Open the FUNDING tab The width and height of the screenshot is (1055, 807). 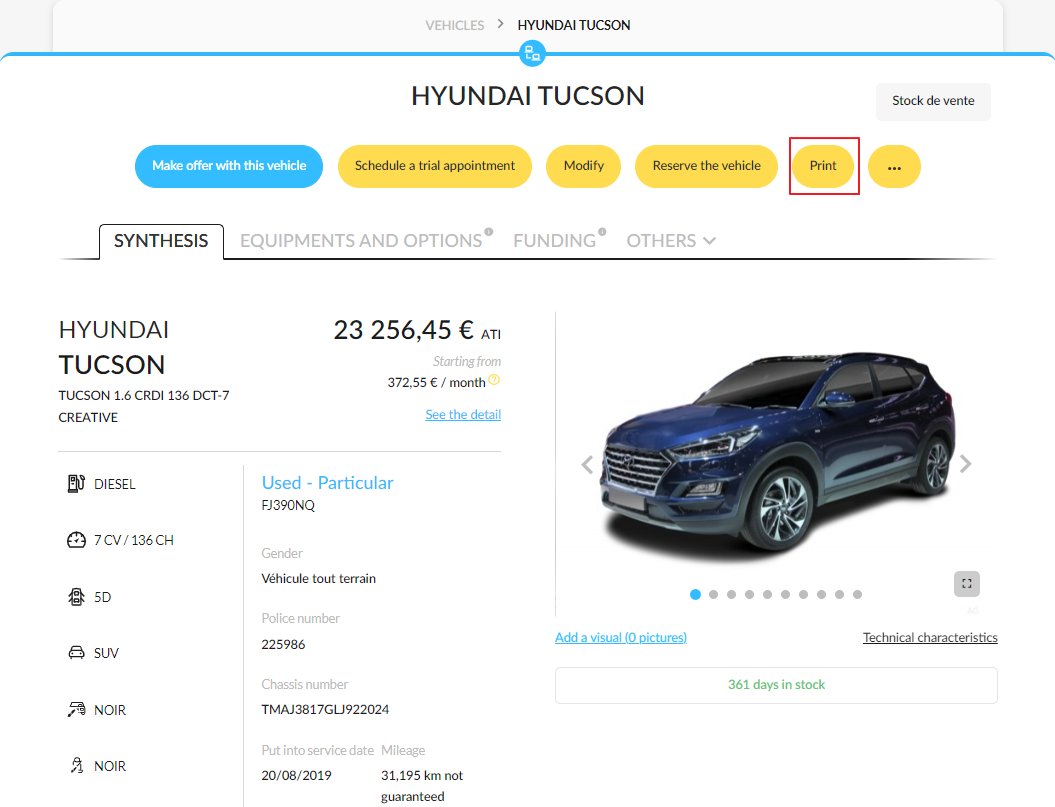(555, 241)
